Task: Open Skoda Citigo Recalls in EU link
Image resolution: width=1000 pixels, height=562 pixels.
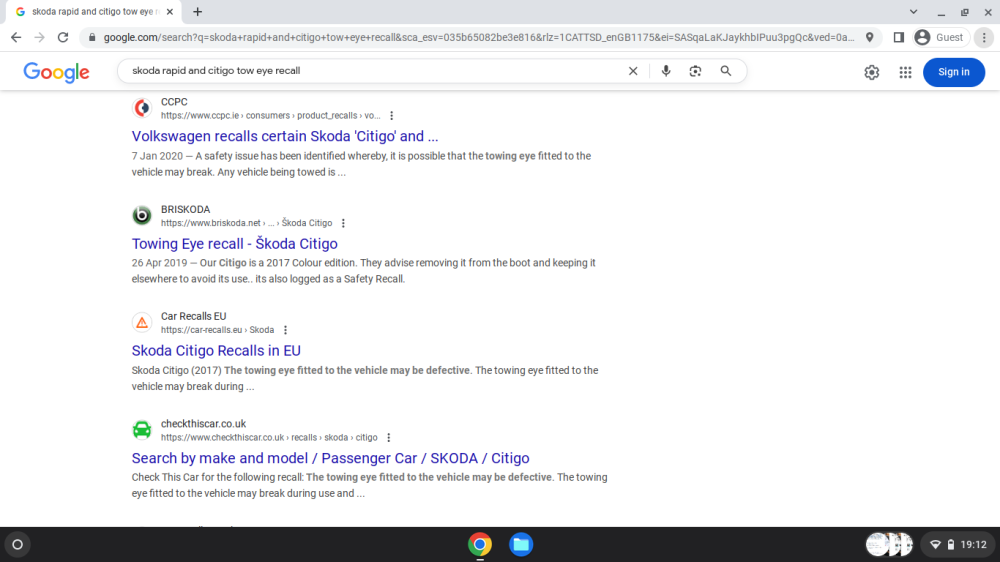Action: 216,350
